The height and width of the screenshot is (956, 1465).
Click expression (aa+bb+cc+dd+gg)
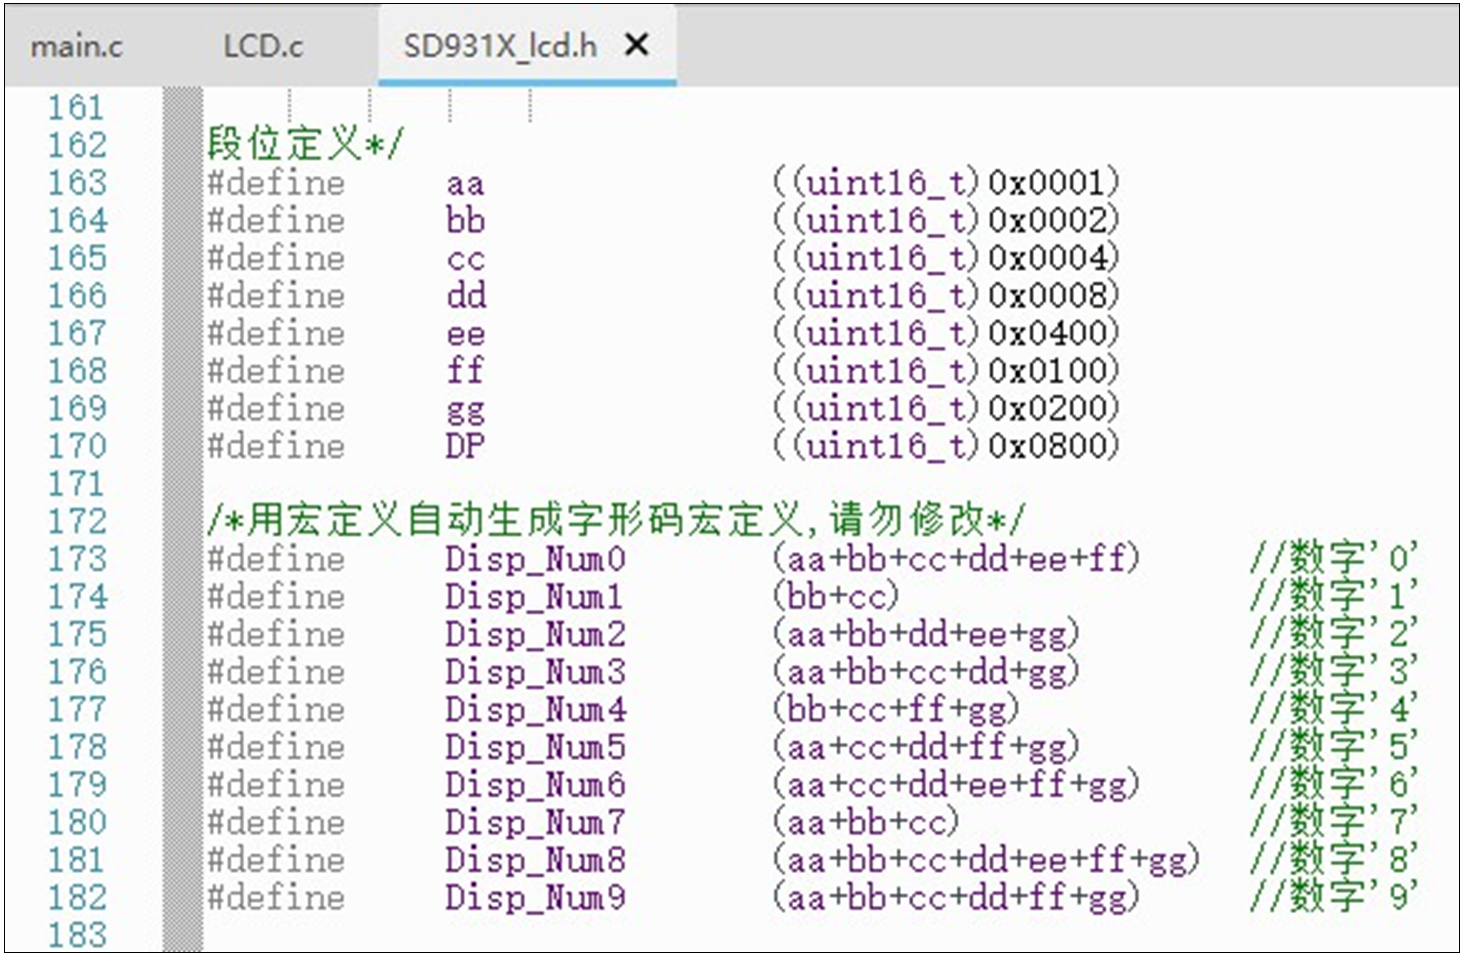[926, 671]
